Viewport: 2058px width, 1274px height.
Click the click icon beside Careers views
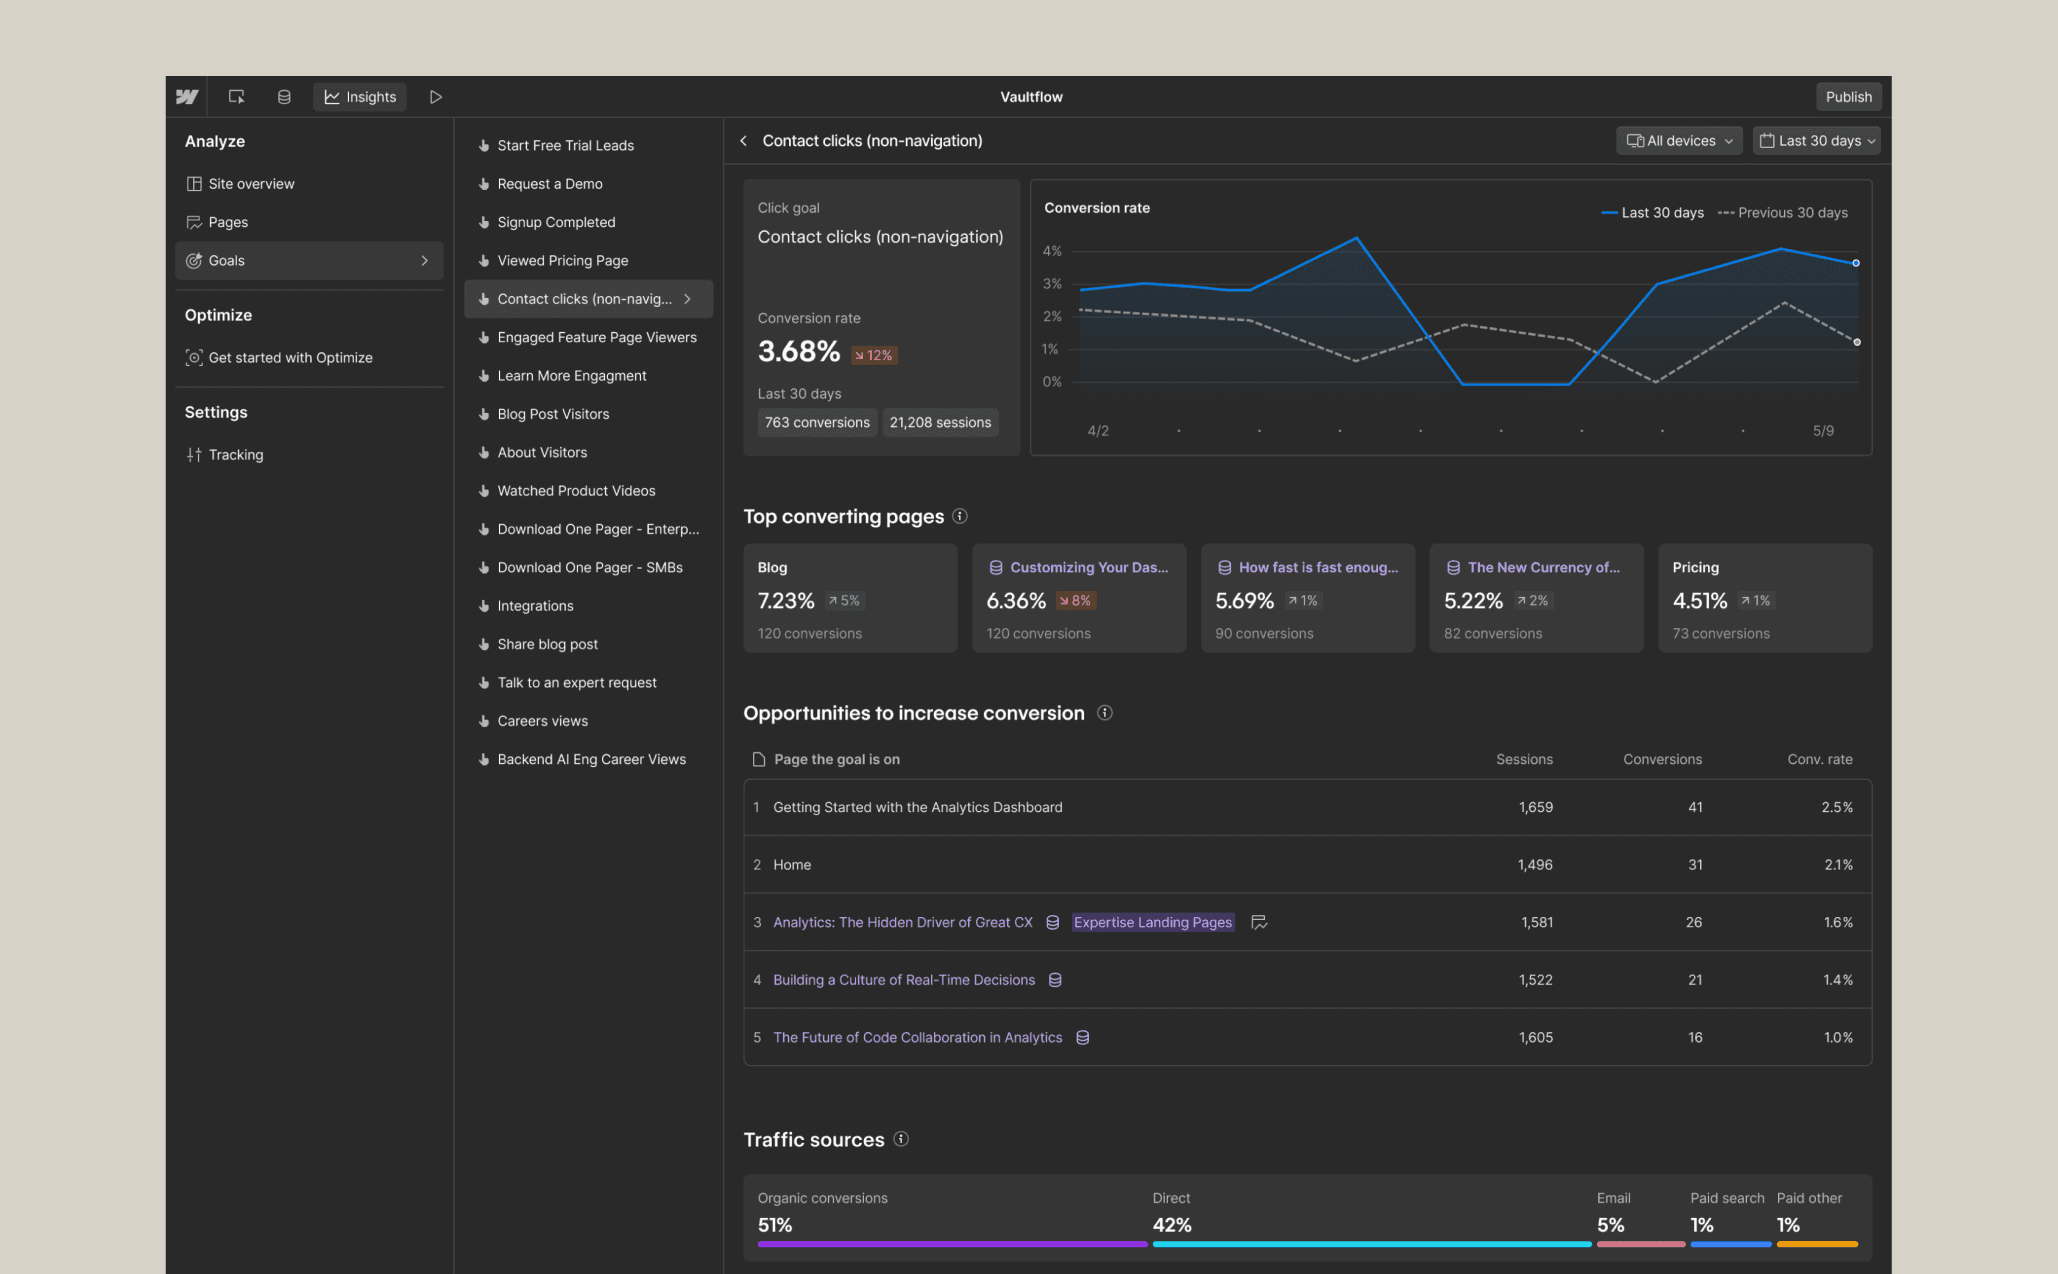[x=484, y=721]
